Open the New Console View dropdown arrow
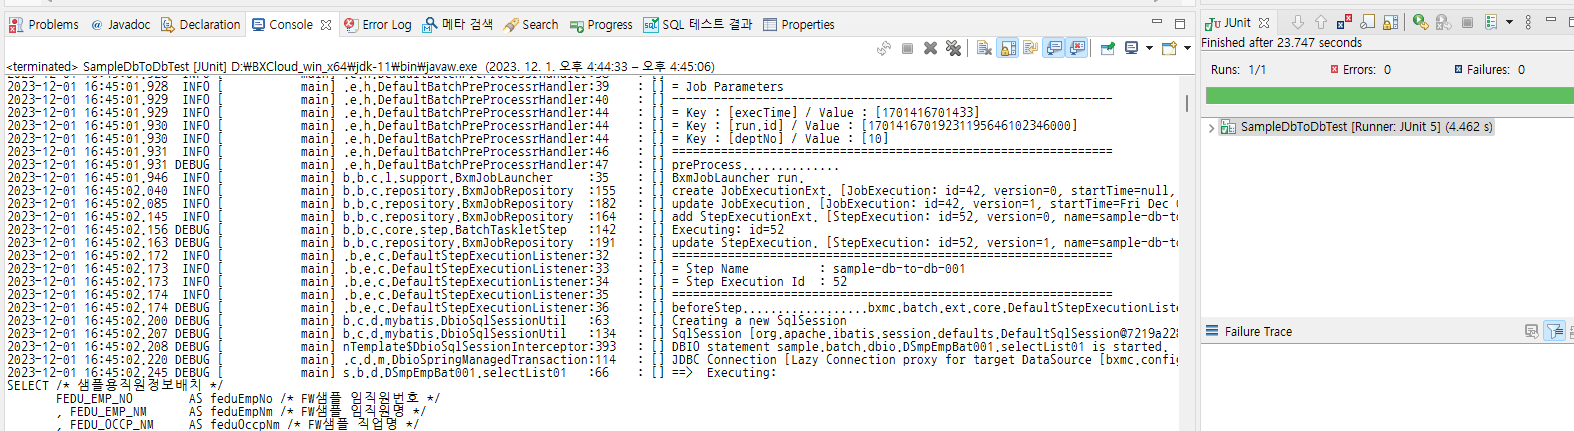Image resolution: width=1574 pixels, height=431 pixels. tap(1187, 48)
